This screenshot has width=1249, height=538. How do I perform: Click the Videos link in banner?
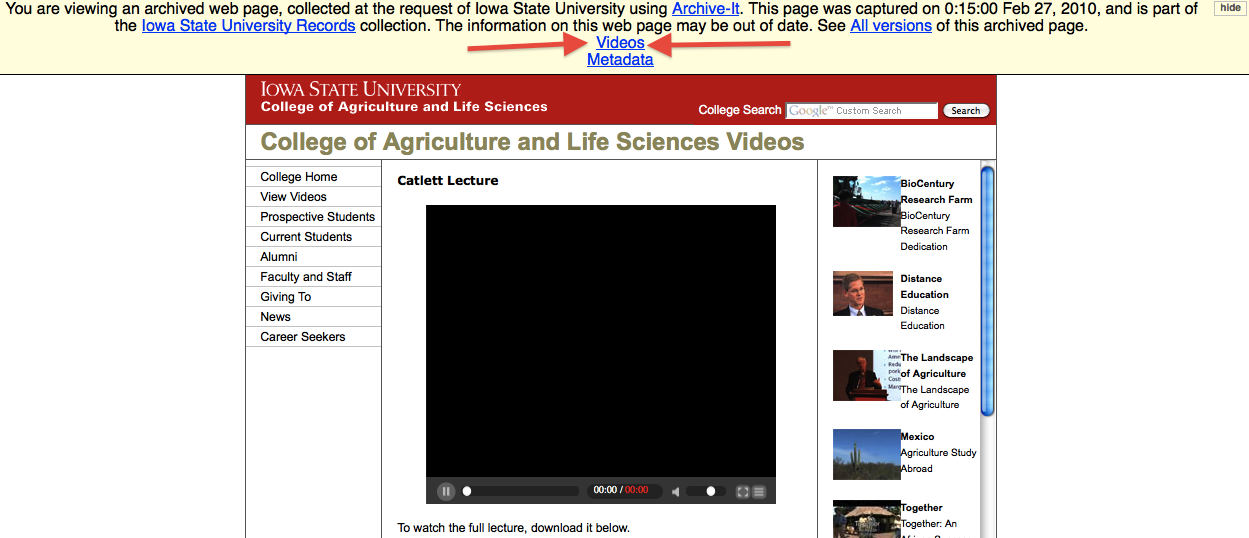(x=620, y=43)
